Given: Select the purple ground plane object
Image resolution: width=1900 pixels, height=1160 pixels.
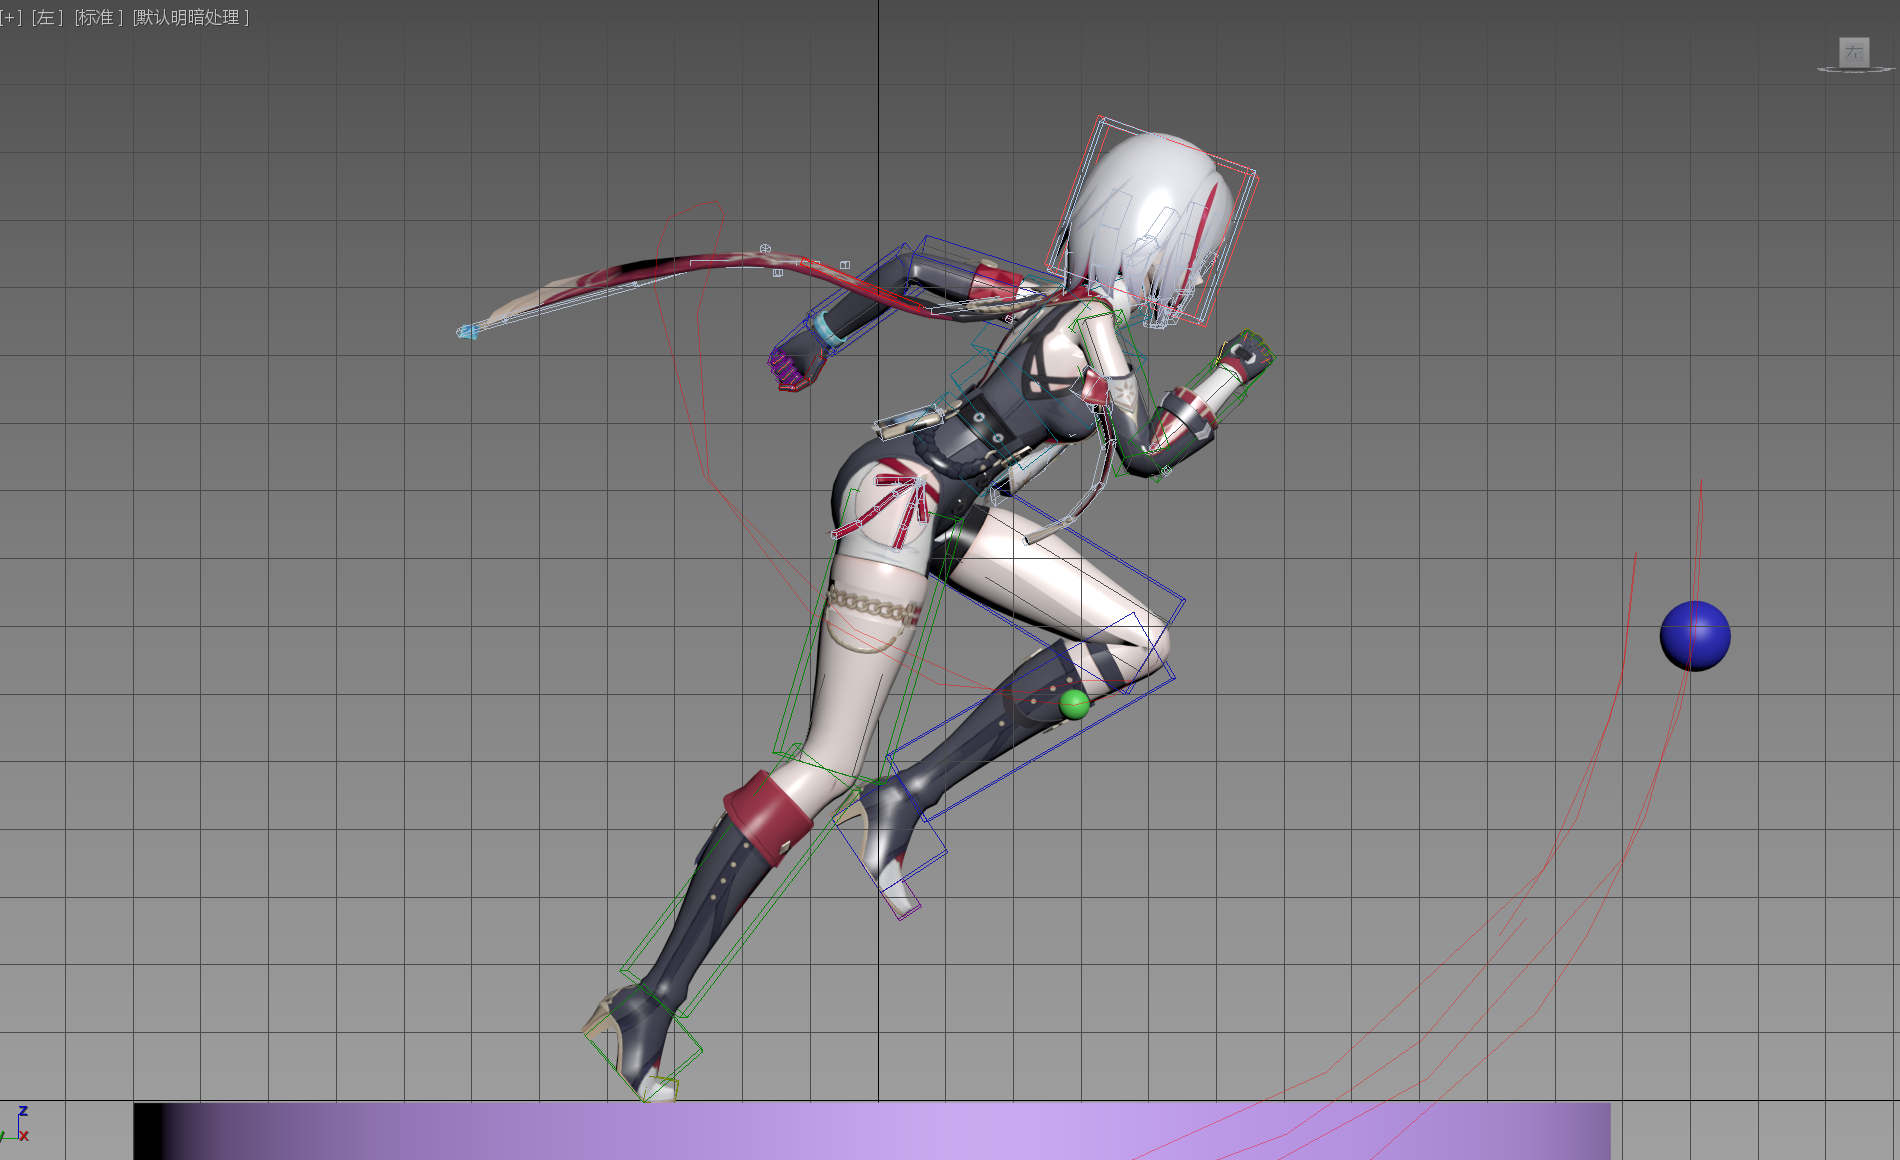Looking at the screenshot, I should 872,1131.
